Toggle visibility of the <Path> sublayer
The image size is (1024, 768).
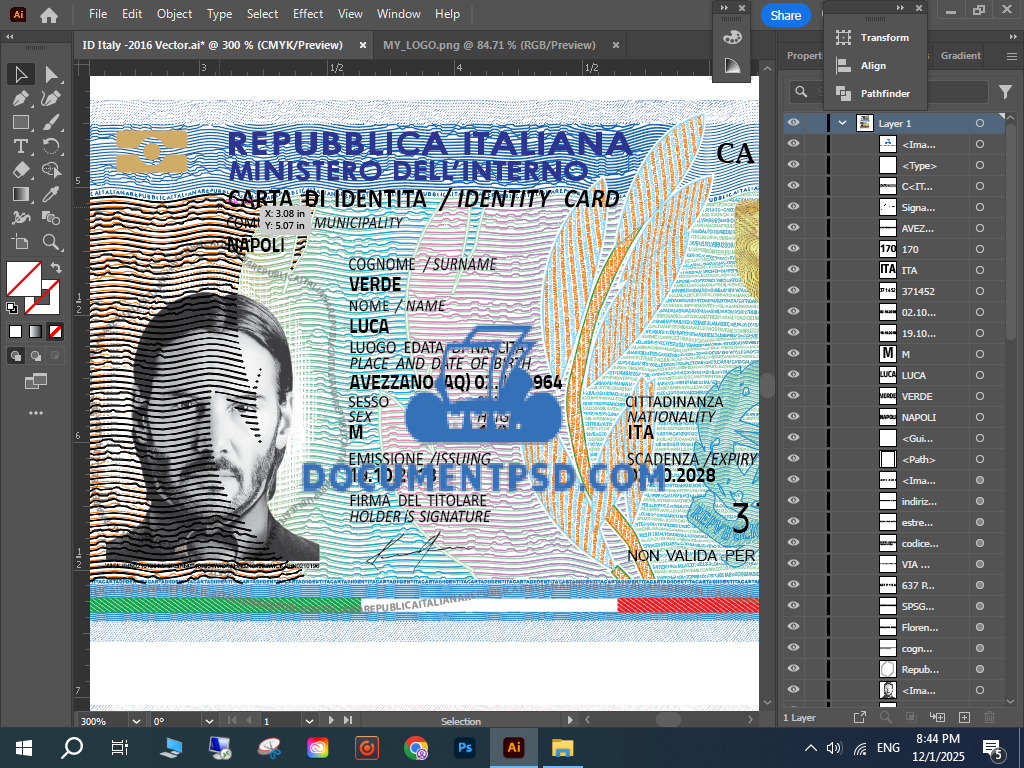tap(793, 459)
